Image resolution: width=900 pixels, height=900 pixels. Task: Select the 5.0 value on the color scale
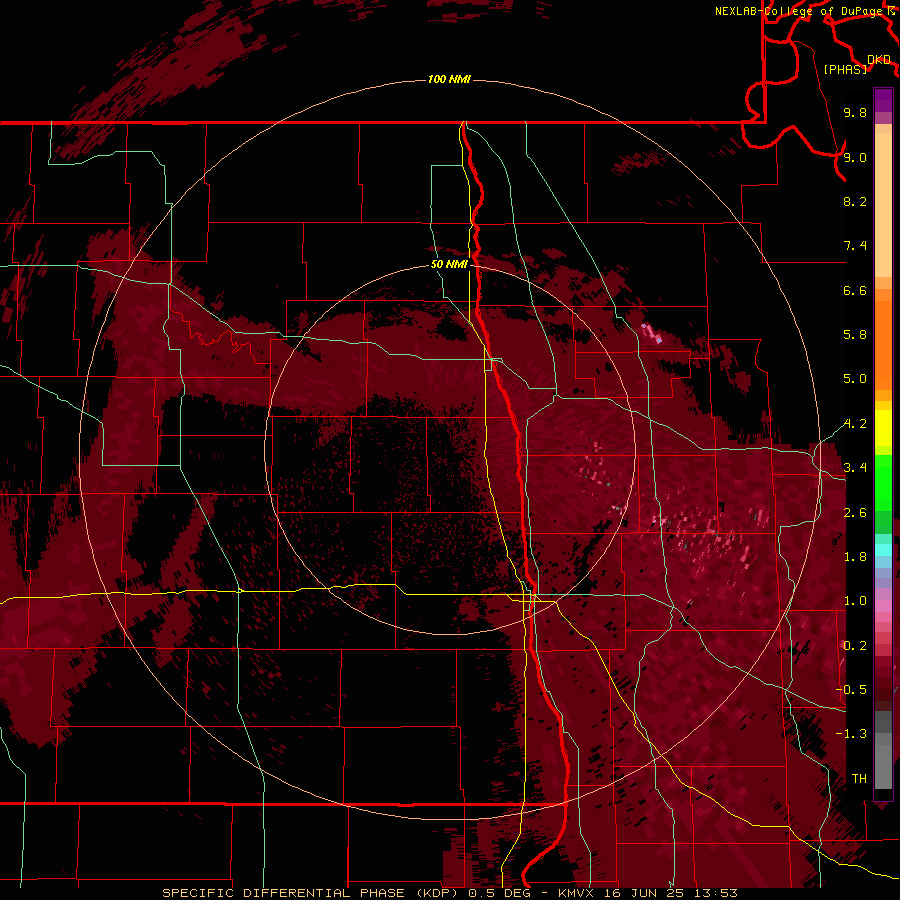pyautogui.click(x=855, y=379)
